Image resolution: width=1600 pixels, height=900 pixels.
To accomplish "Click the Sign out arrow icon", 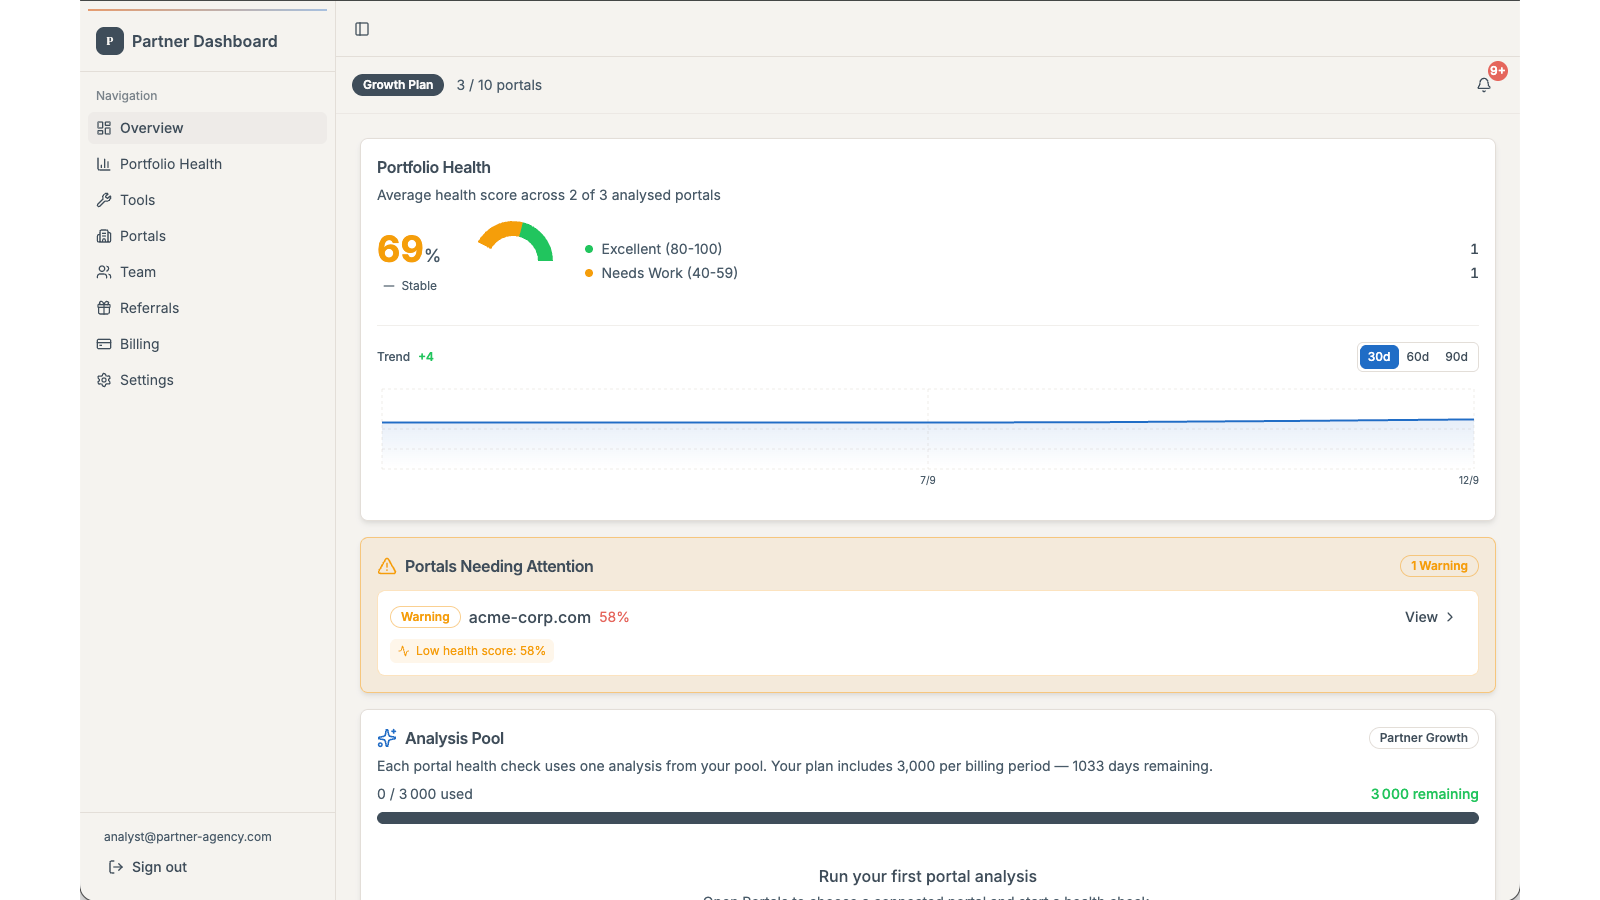I will (x=116, y=867).
